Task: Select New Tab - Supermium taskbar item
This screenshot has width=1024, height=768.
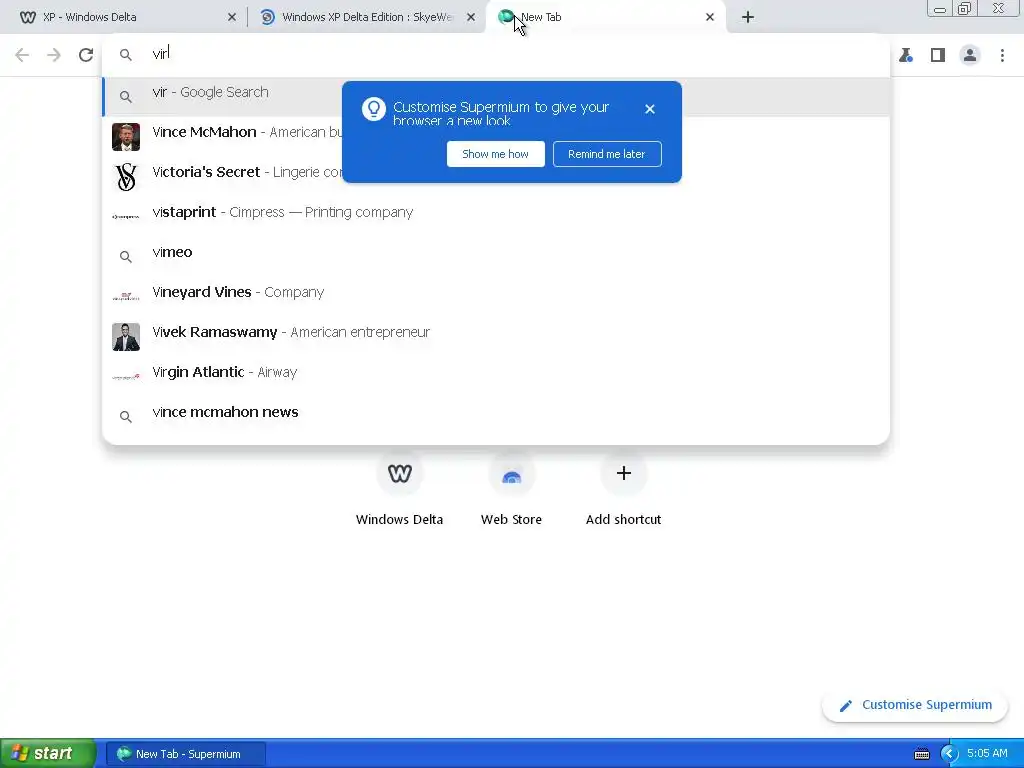Action: [x=186, y=754]
